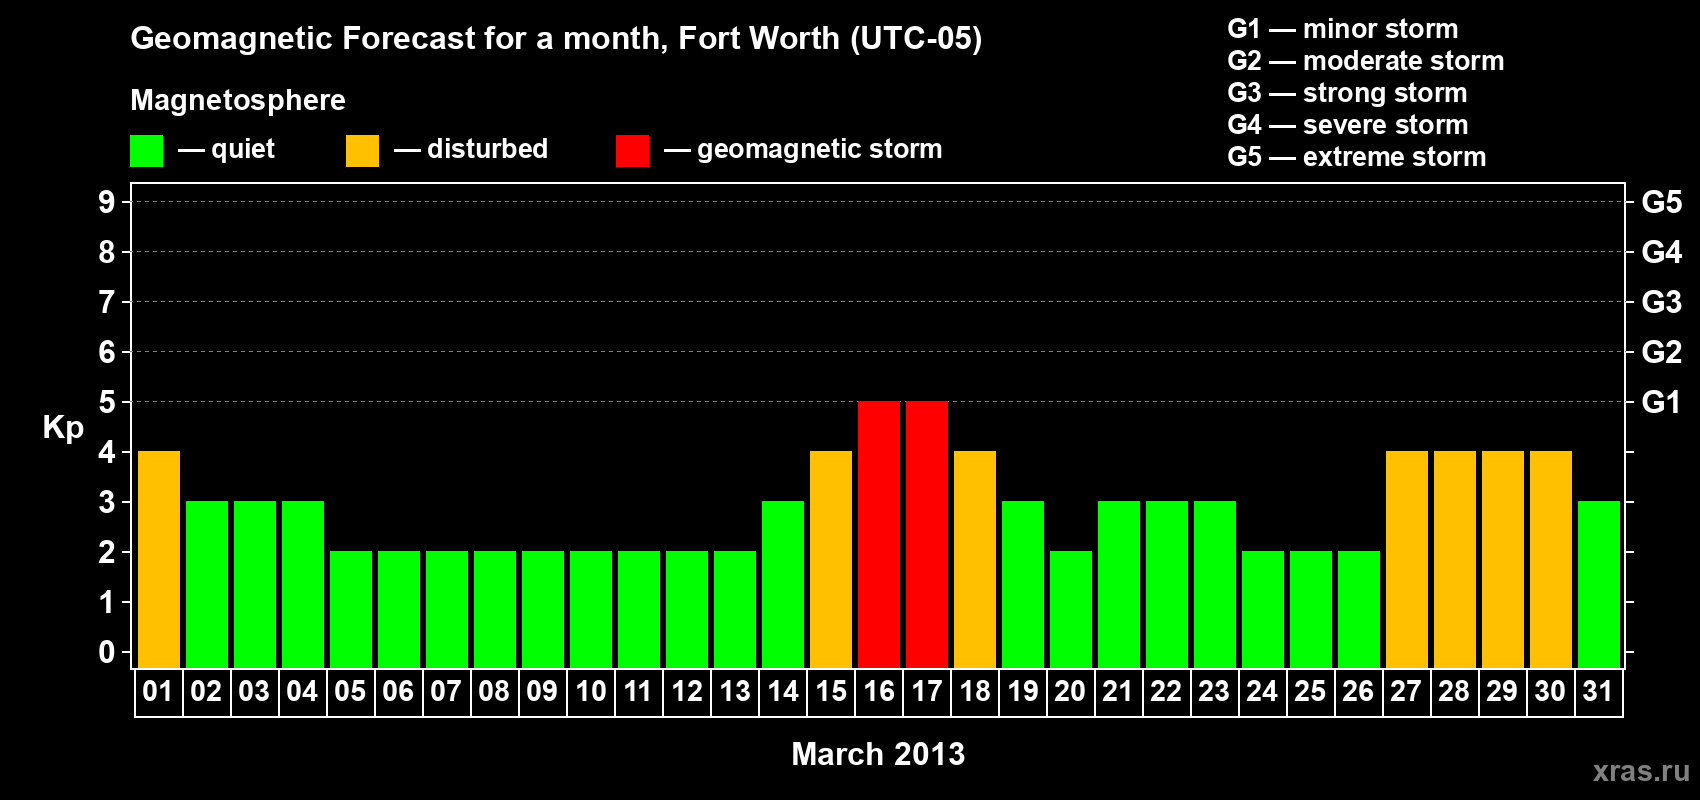Click the date label 06
The width and height of the screenshot is (1700, 800).
click(398, 692)
